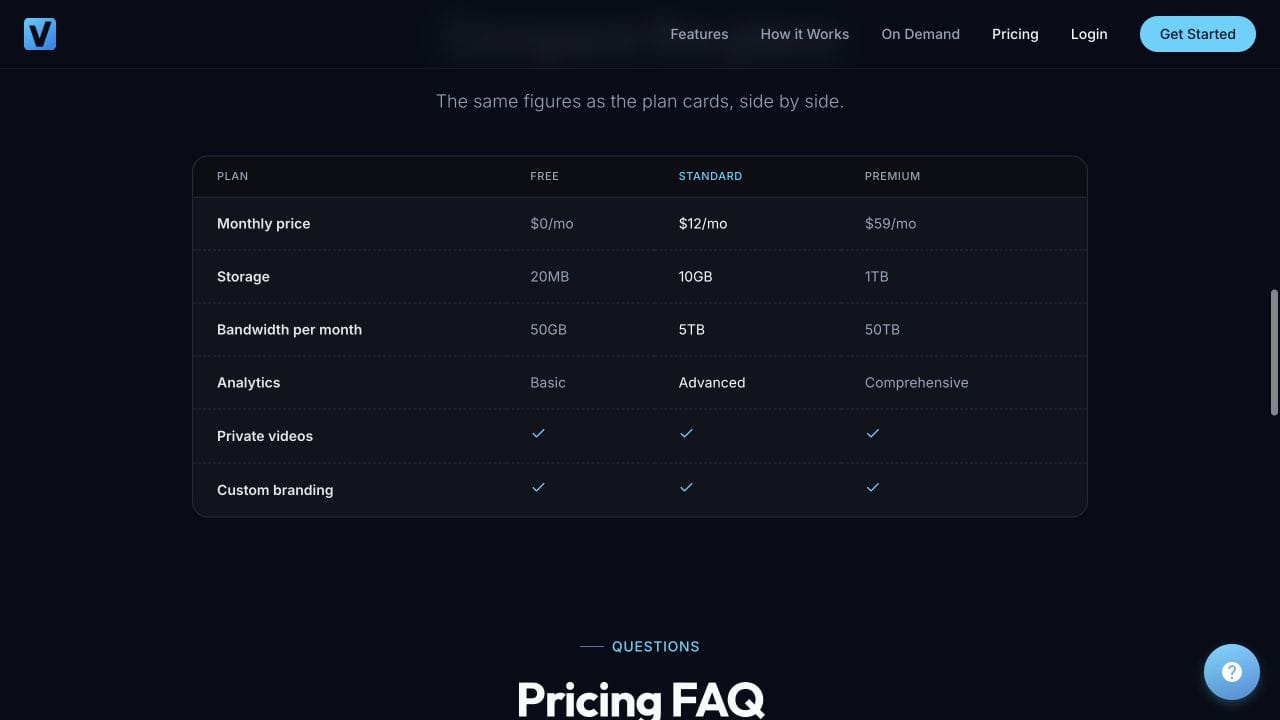Click Custom branding checkmark under Standard
The height and width of the screenshot is (720, 1280).
tap(686, 487)
